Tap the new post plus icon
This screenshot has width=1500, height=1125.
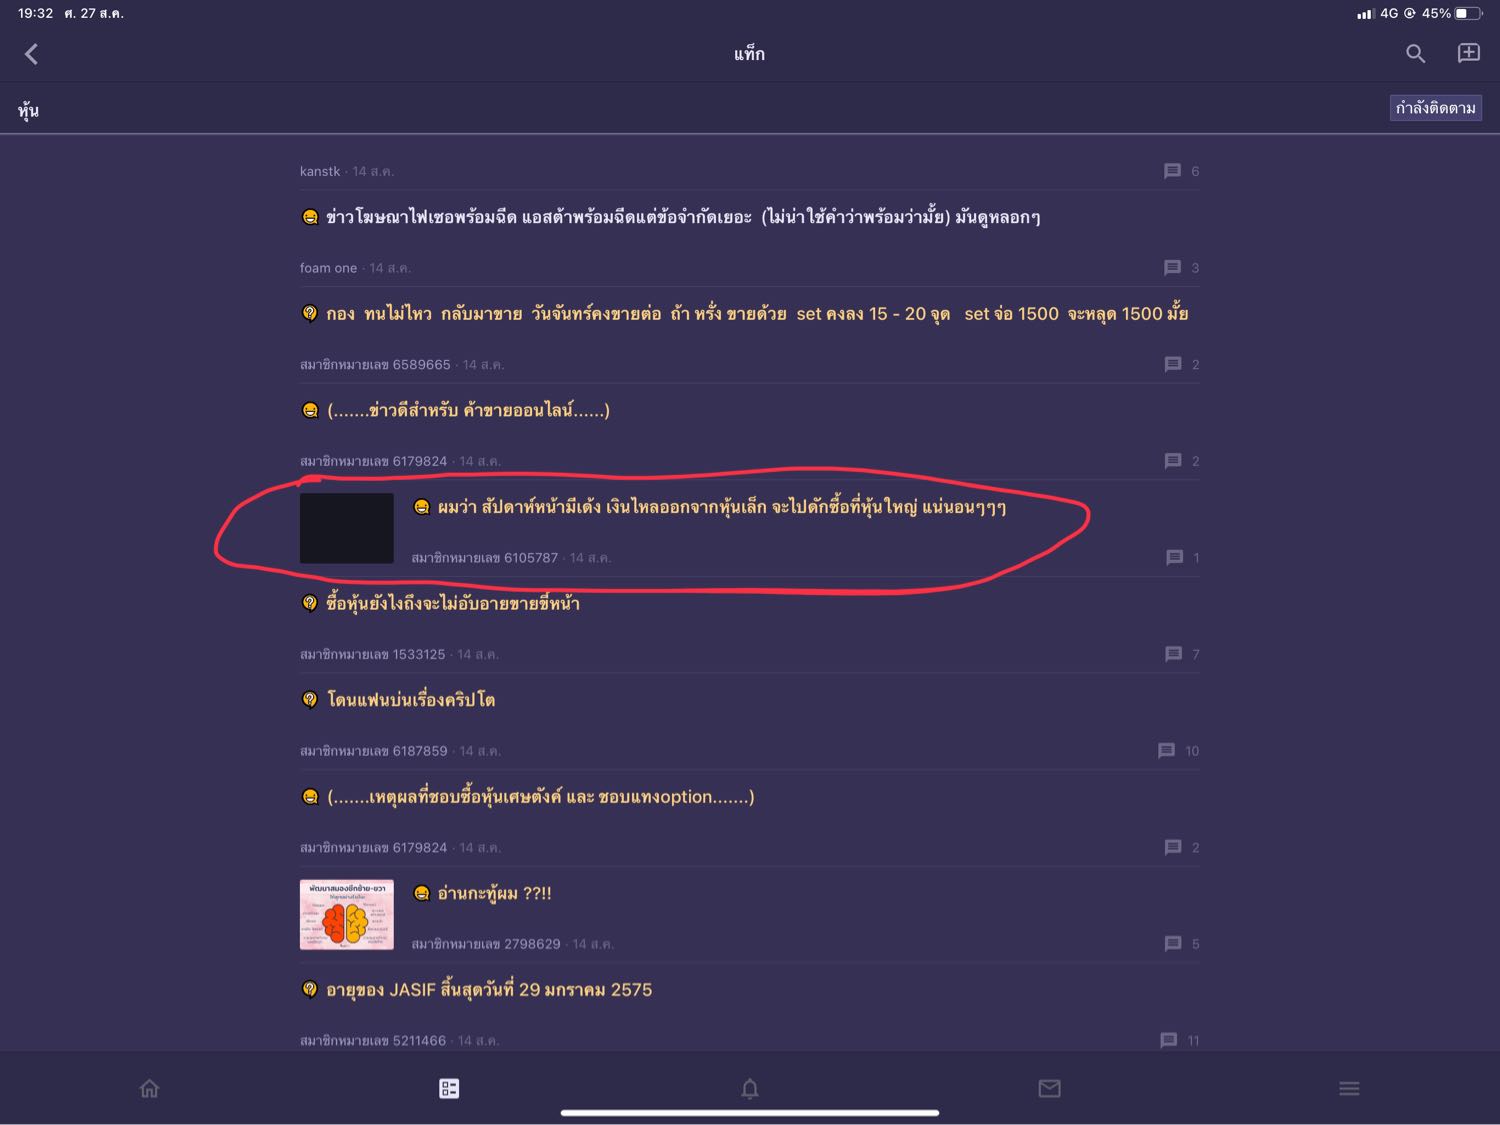1468,53
